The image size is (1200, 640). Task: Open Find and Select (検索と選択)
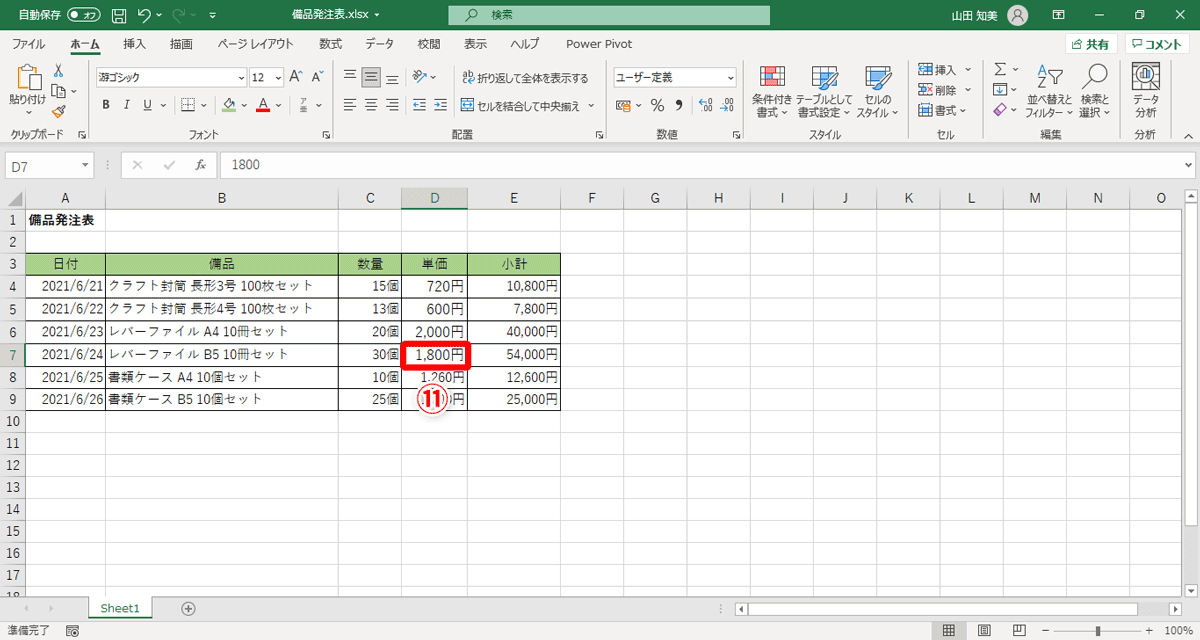click(x=1095, y=92)
